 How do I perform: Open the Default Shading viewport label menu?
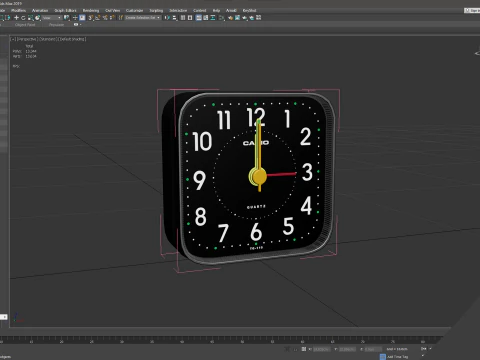pyautogui.click(x=72, y=39)
